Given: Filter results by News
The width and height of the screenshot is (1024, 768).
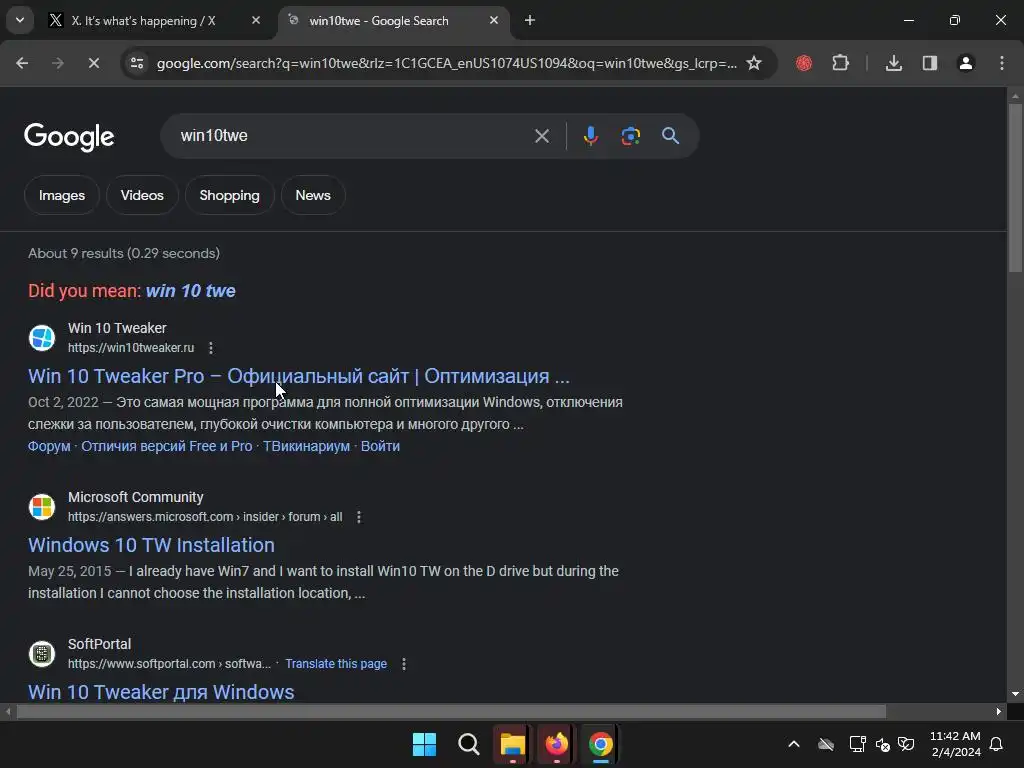Looking at the screenshot, I should (313, 195).
